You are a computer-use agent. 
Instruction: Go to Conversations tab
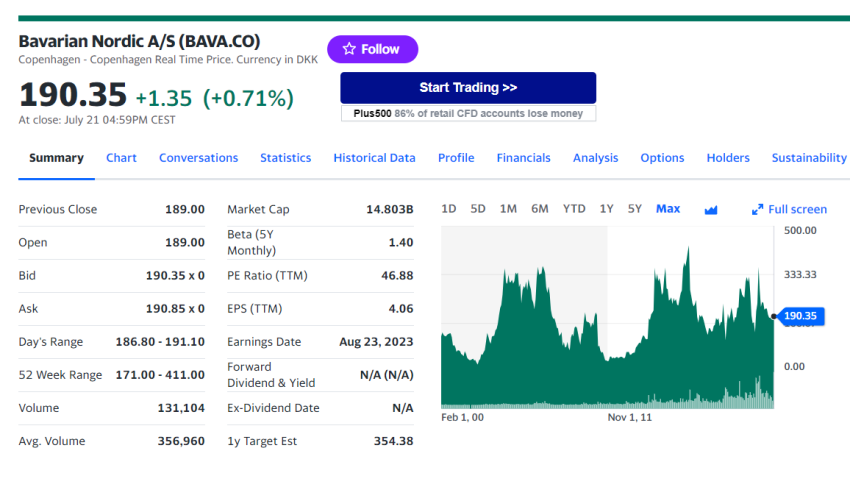(x=198, y=158)
